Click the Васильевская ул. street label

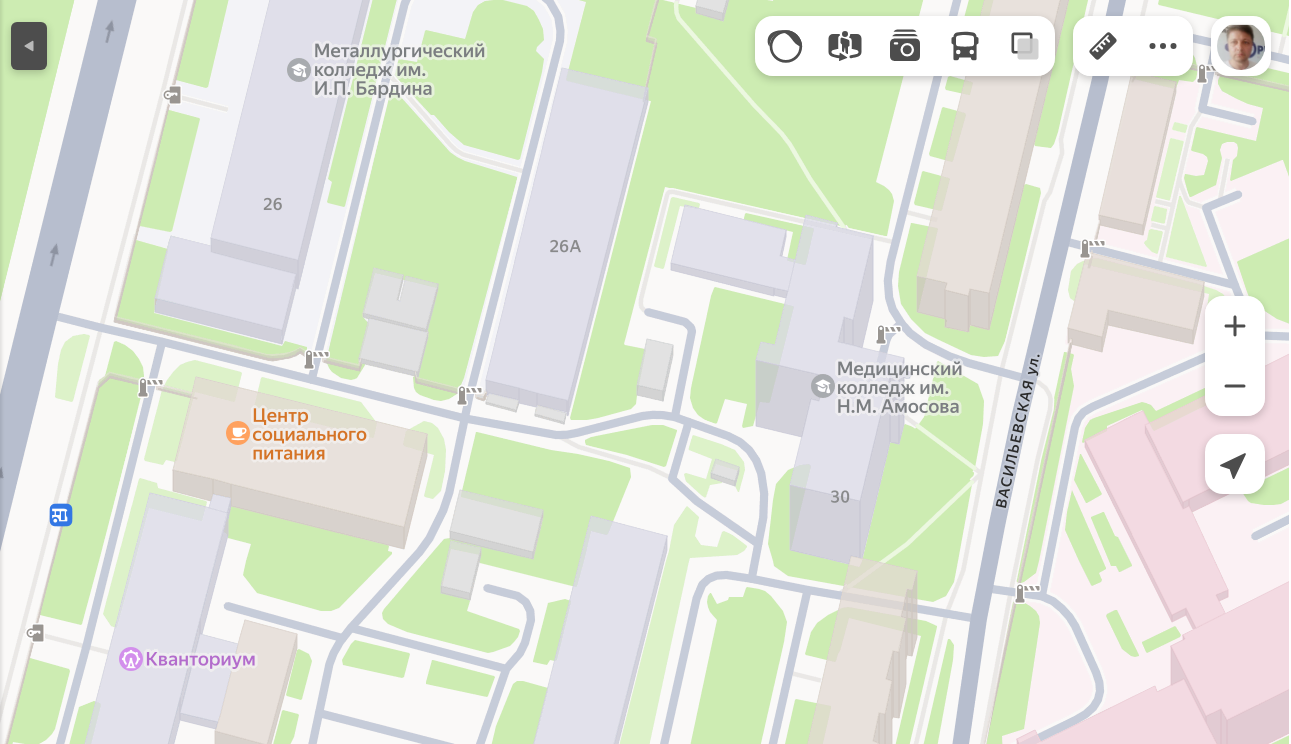pos(1019,430)
